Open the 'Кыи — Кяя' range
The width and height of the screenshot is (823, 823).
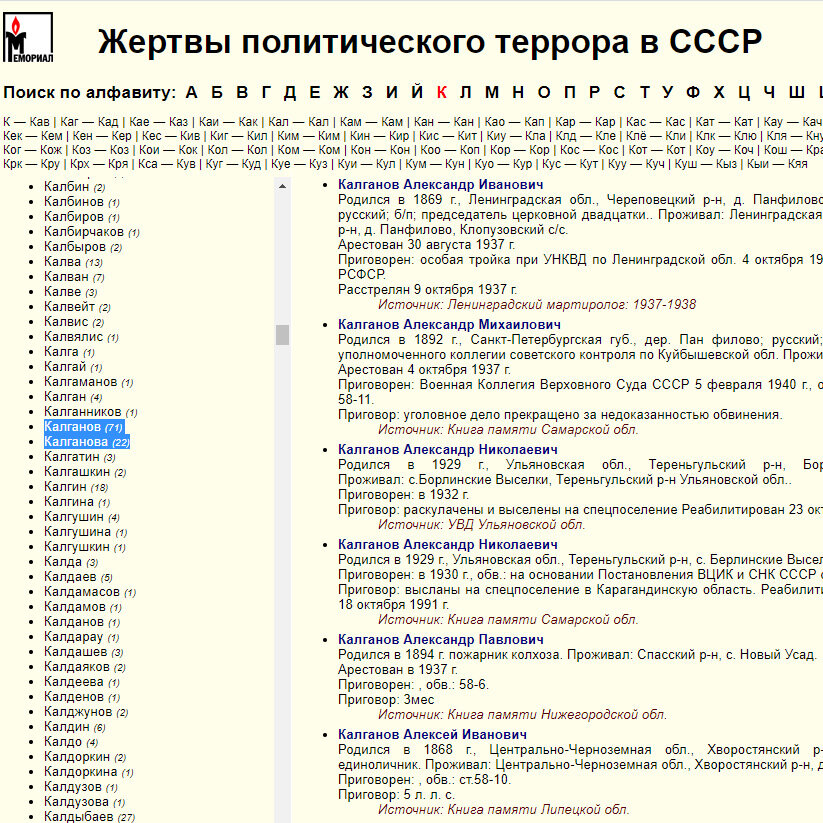pyautogui.click(x=777, y=164)
